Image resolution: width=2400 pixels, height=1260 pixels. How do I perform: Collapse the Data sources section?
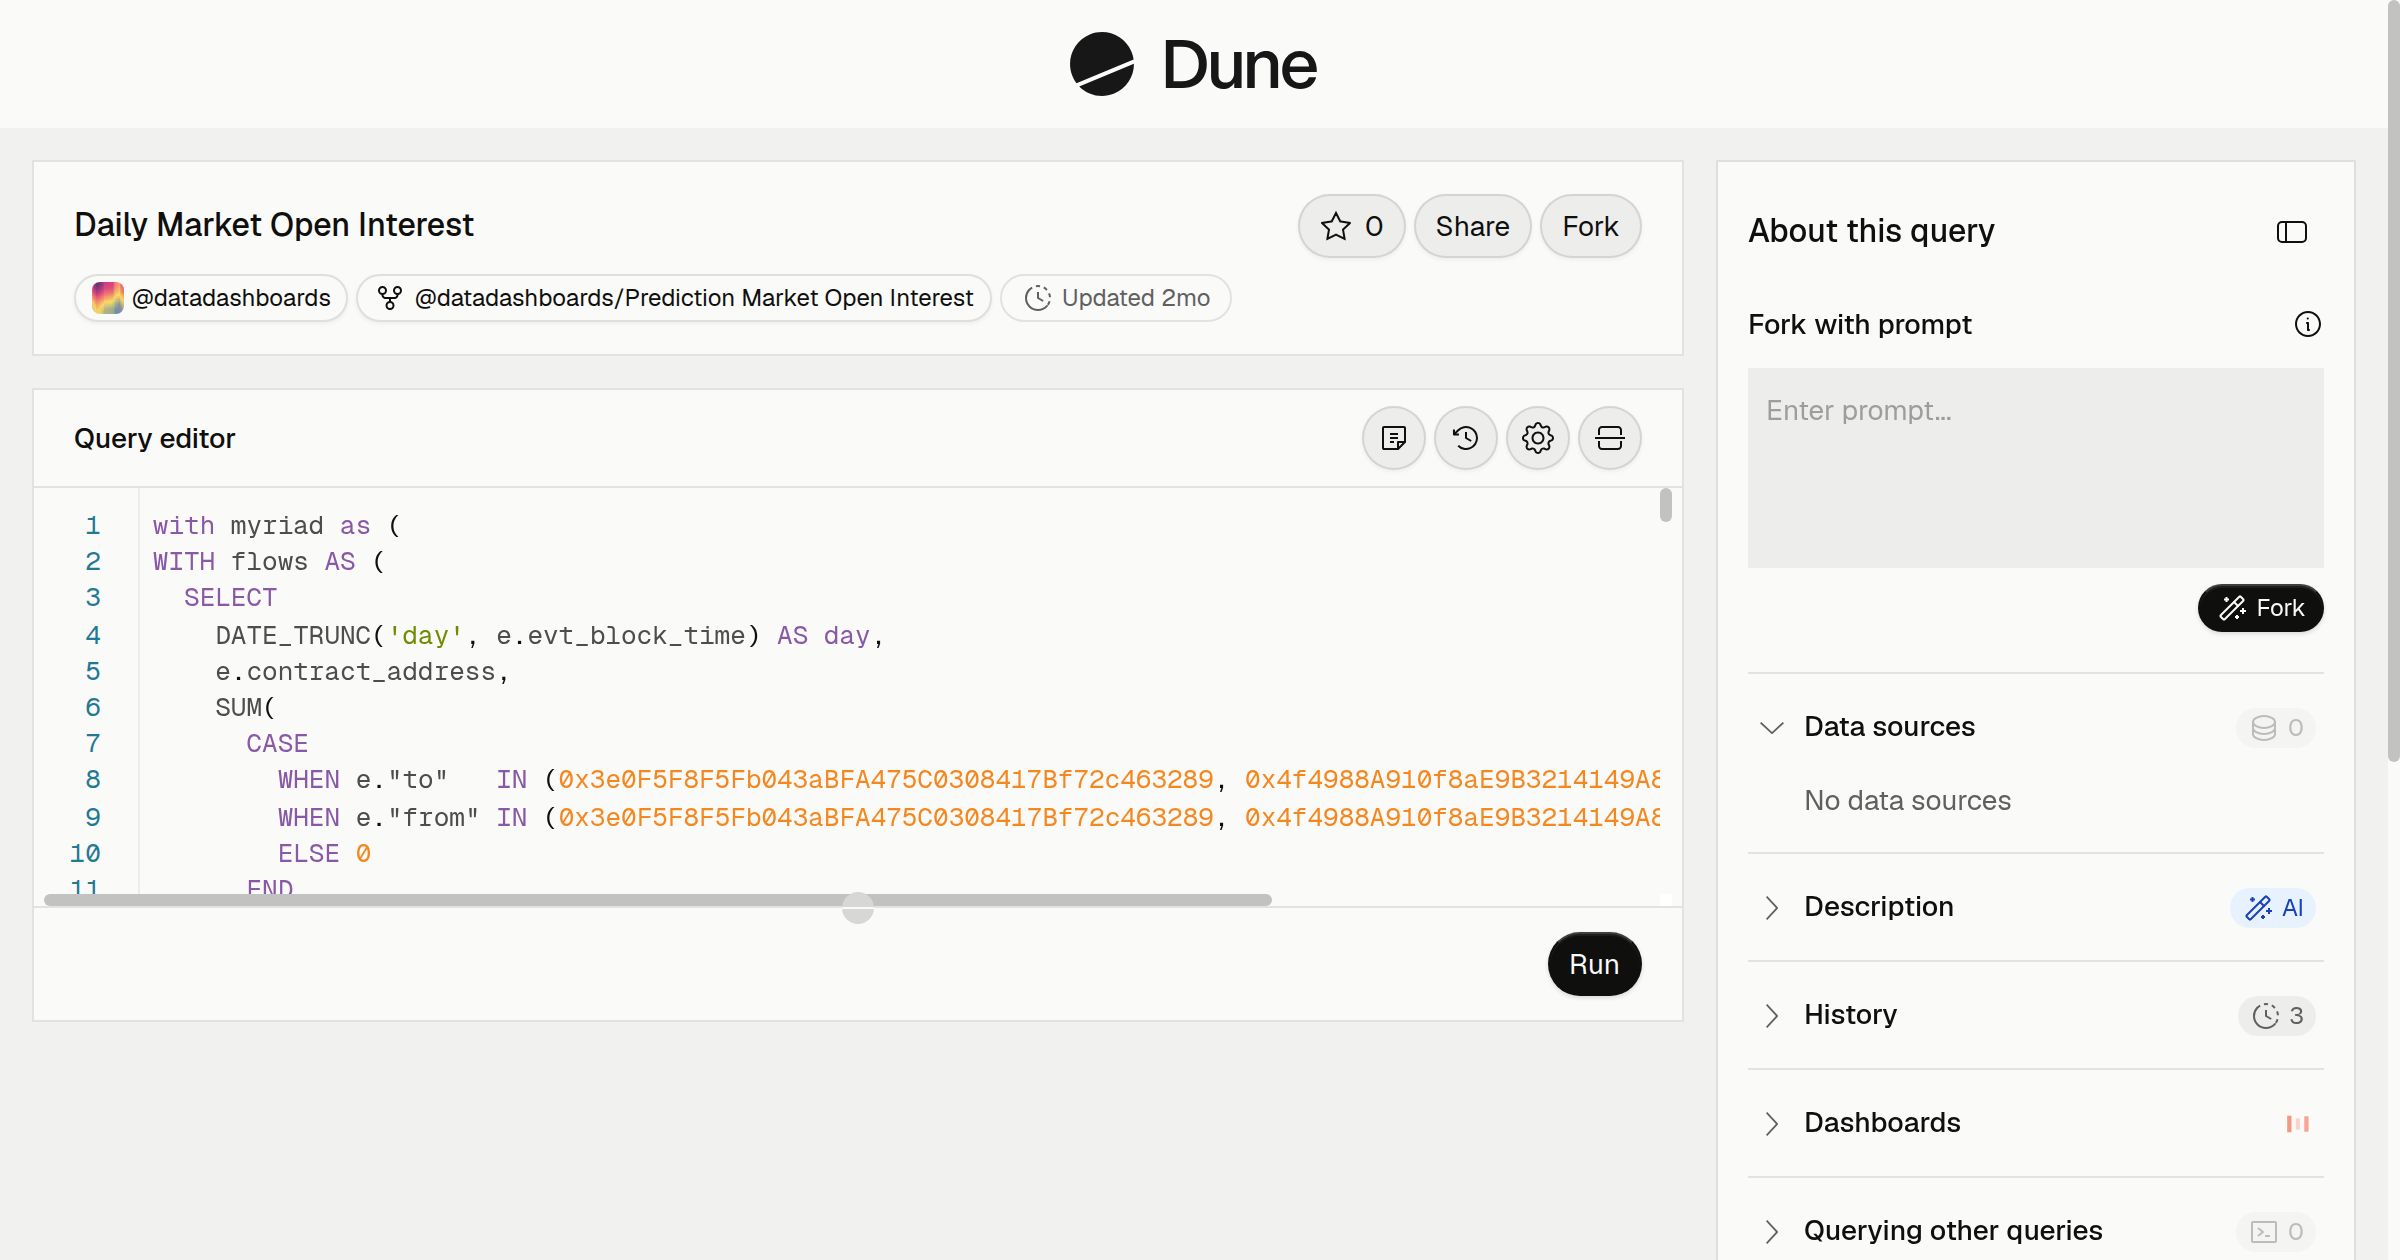1772,727
